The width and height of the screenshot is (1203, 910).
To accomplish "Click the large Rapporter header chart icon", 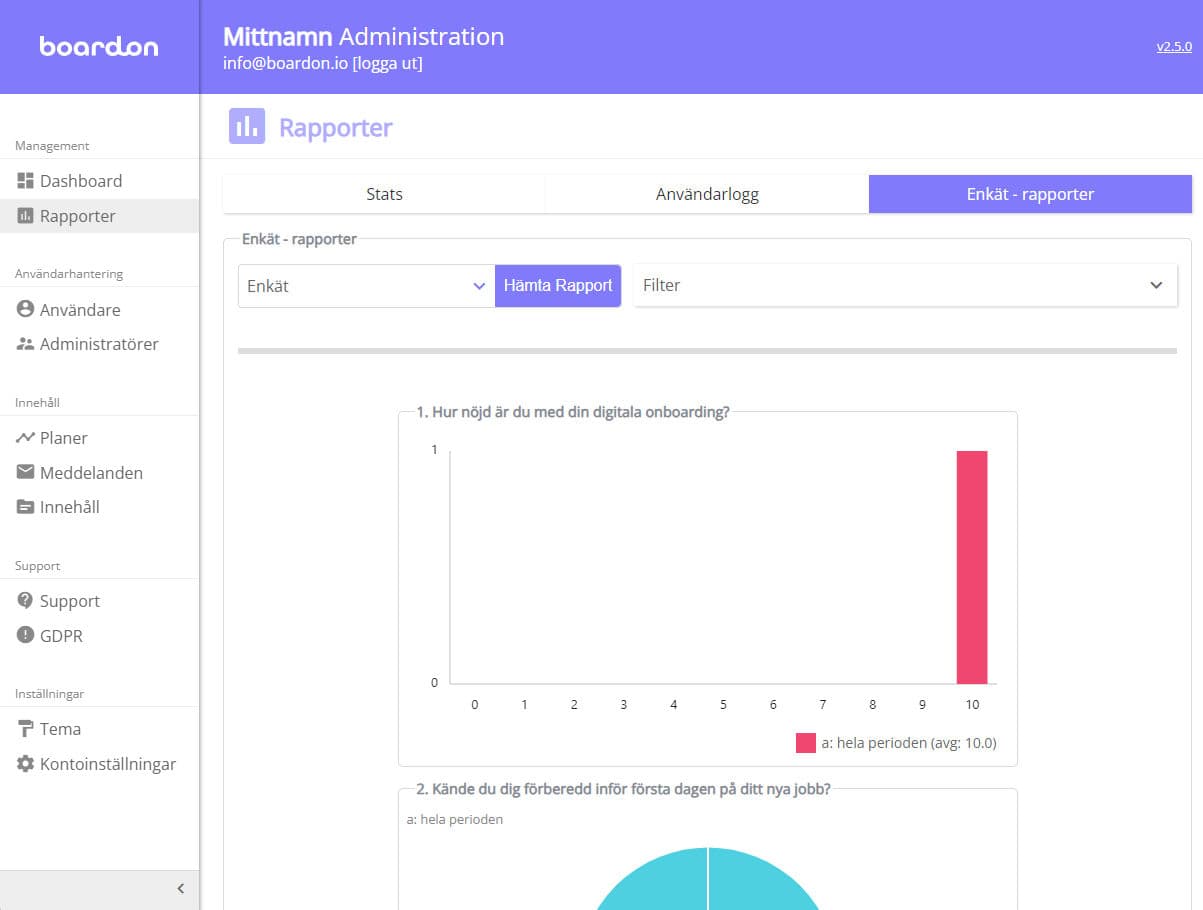I will pyautogui.click(x=247, y=127).
